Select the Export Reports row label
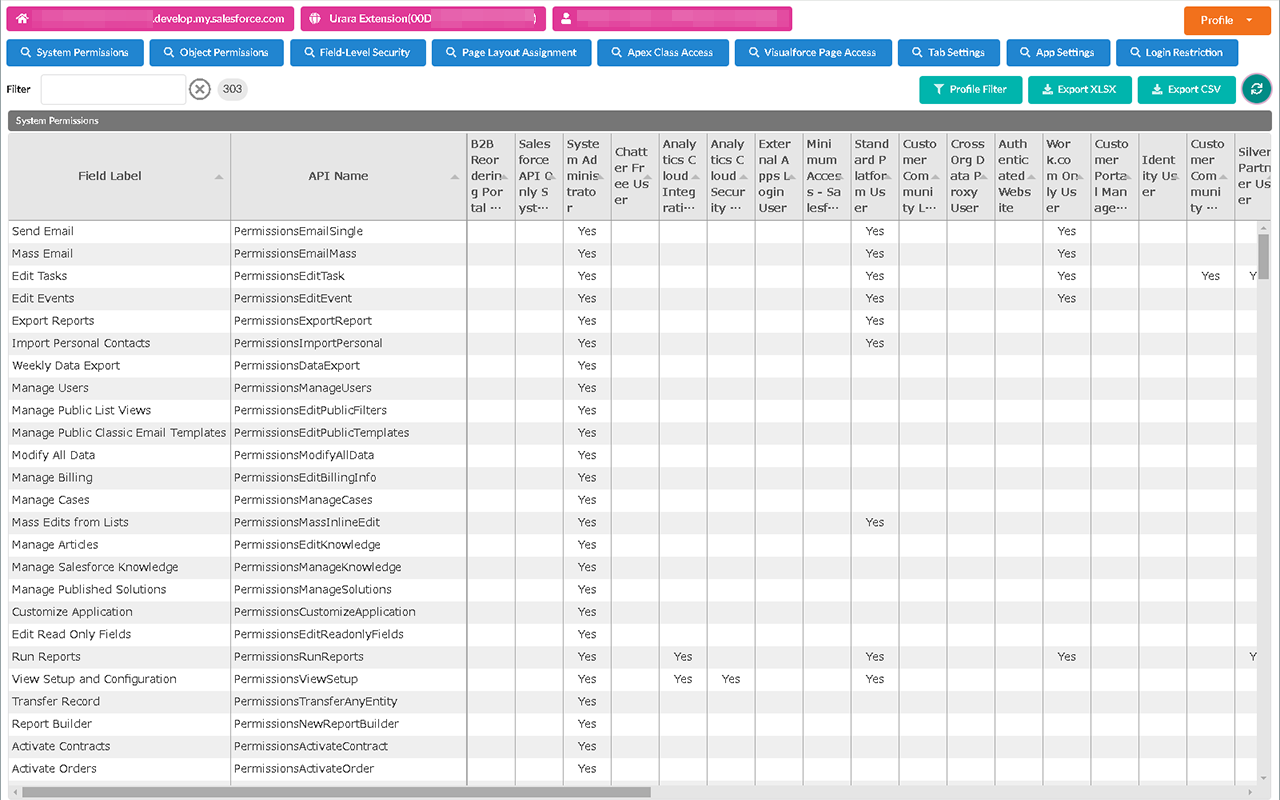The height and width of the screenshot is (800, 1280). point(53,321)
